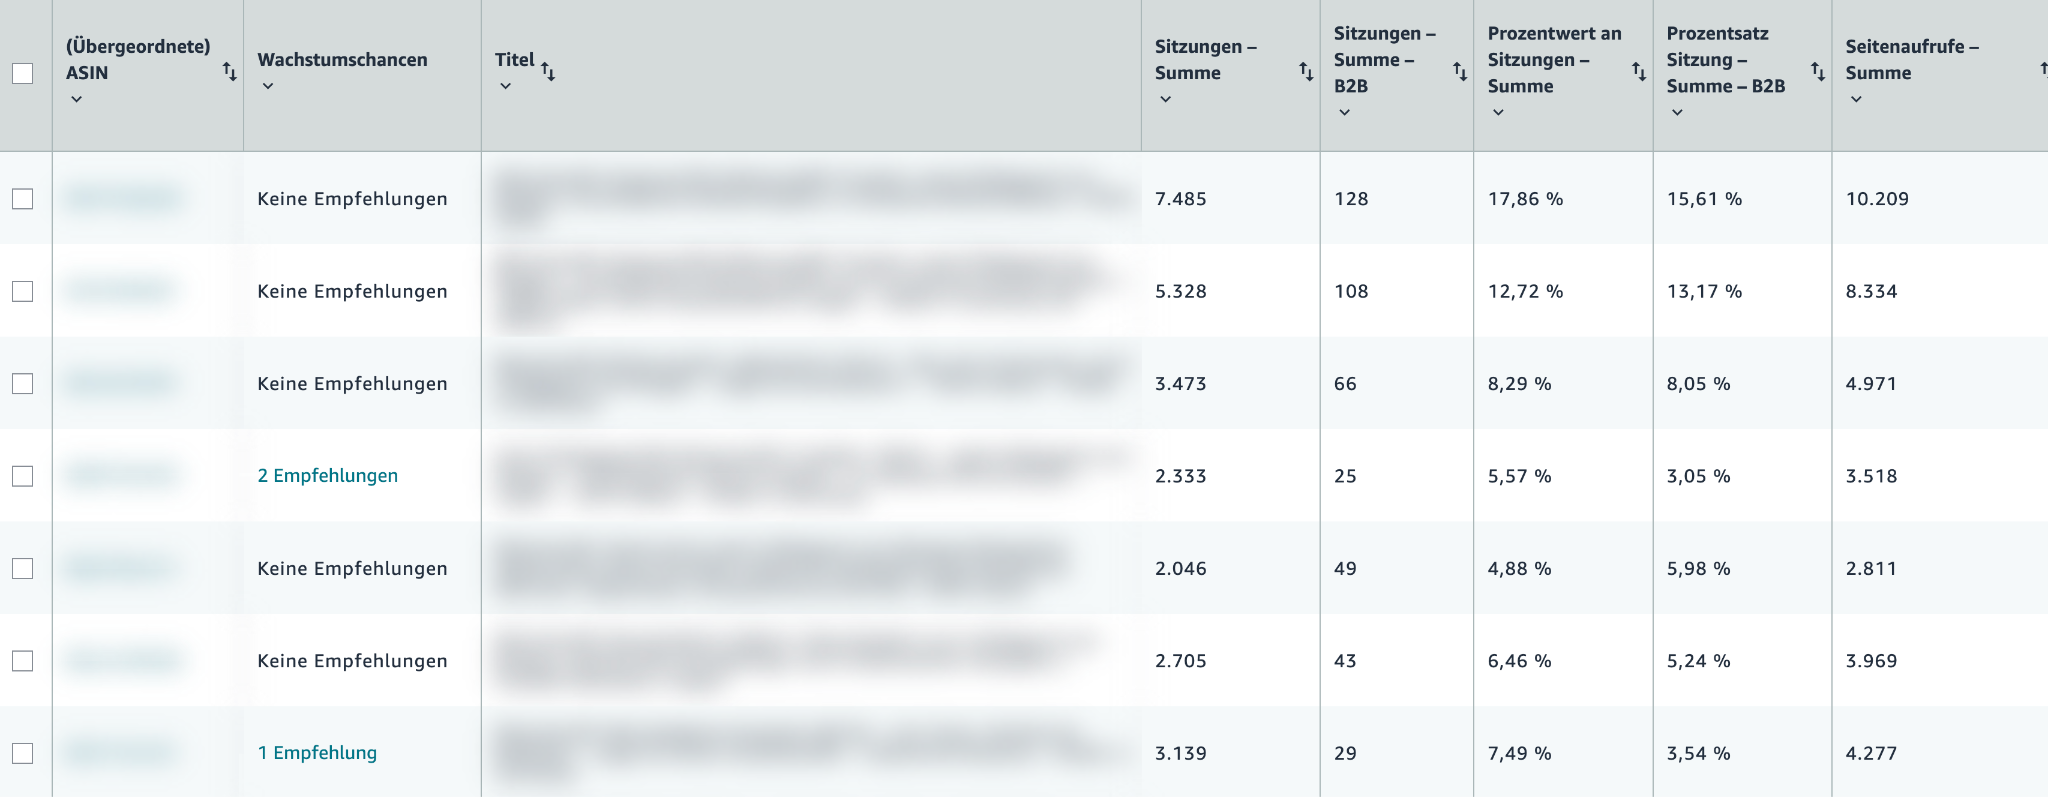Viewport: 2048px width, 797px height.
Task: Expand chevron under (Übergeordnete) ASIN header
Action: (x=76, y=100)
